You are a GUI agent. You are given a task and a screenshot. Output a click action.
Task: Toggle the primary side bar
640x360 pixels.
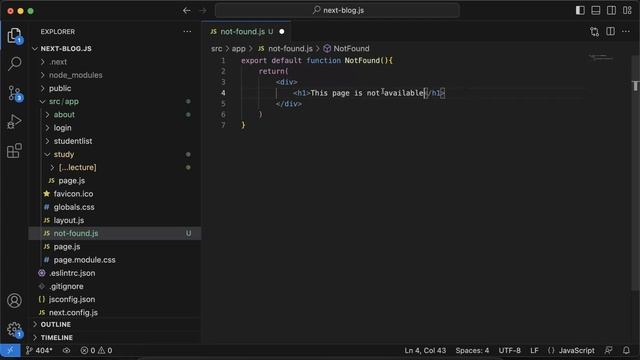point(580,11)
